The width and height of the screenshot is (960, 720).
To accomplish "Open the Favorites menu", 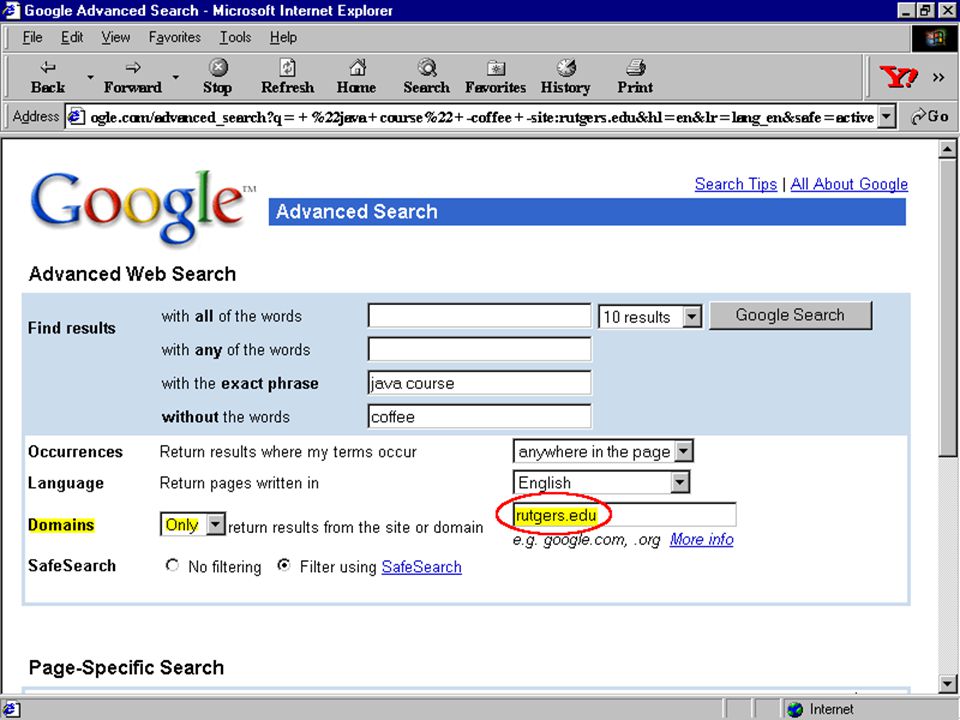I will [174, 37].
